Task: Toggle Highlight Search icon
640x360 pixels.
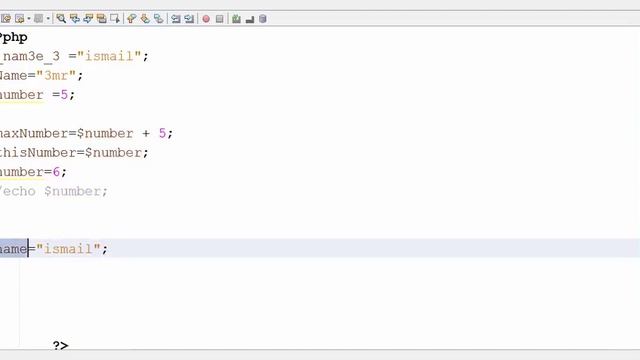Action: click(x=102, y=19)
